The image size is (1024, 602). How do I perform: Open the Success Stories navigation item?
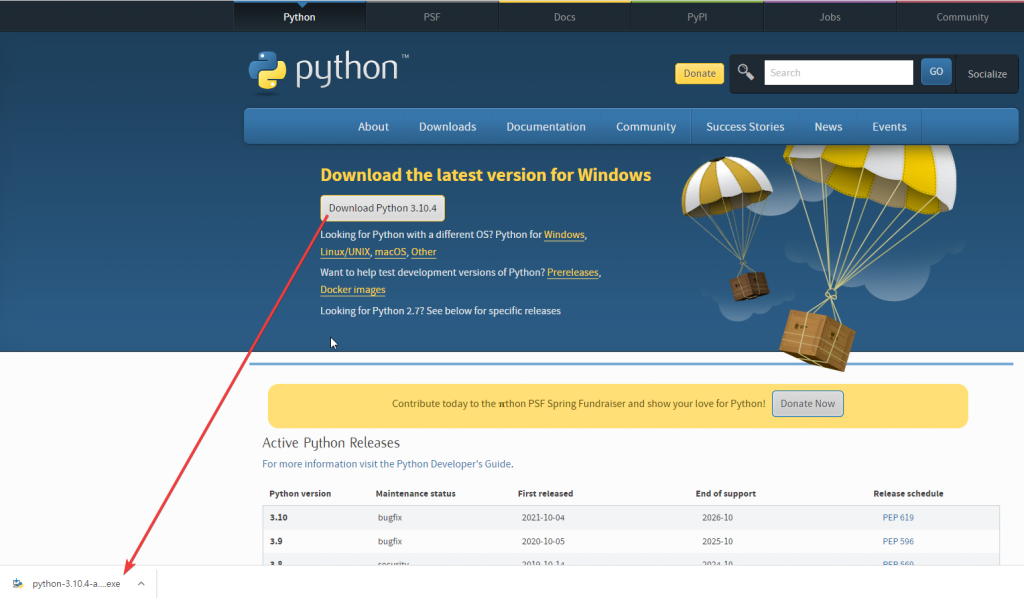[x=745, y=127]
